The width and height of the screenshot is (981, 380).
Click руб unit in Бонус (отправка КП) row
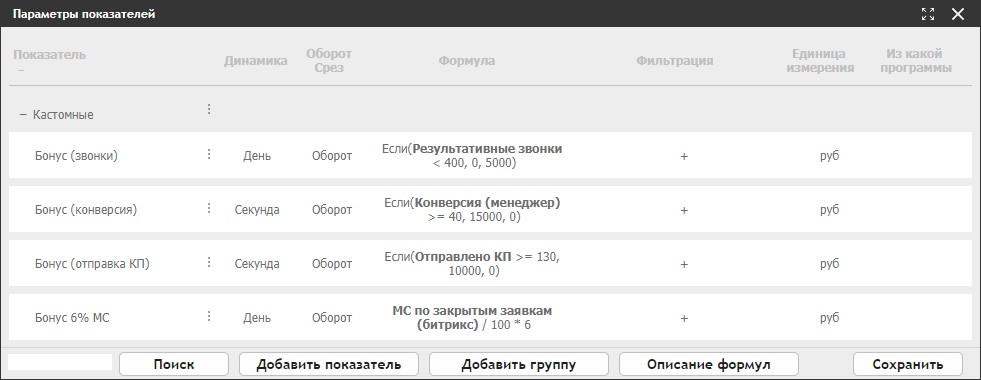[830, 264]
